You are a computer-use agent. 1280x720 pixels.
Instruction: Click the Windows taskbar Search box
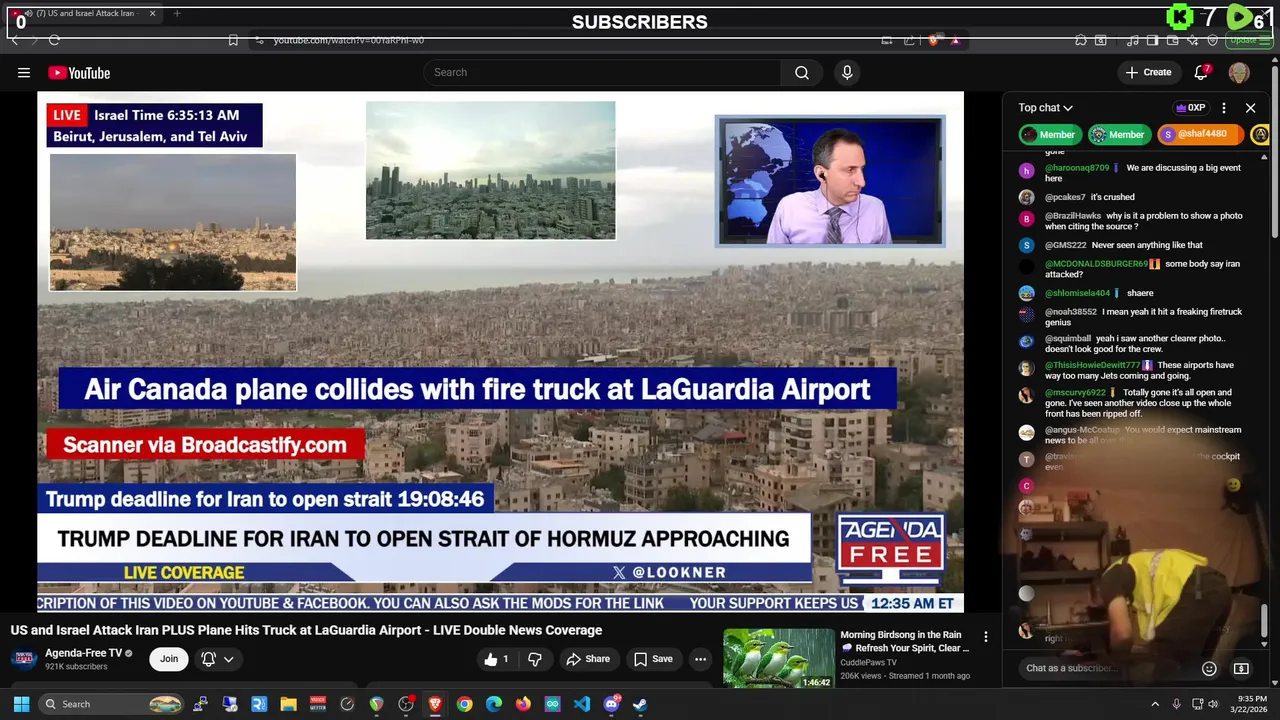(112, 704)
